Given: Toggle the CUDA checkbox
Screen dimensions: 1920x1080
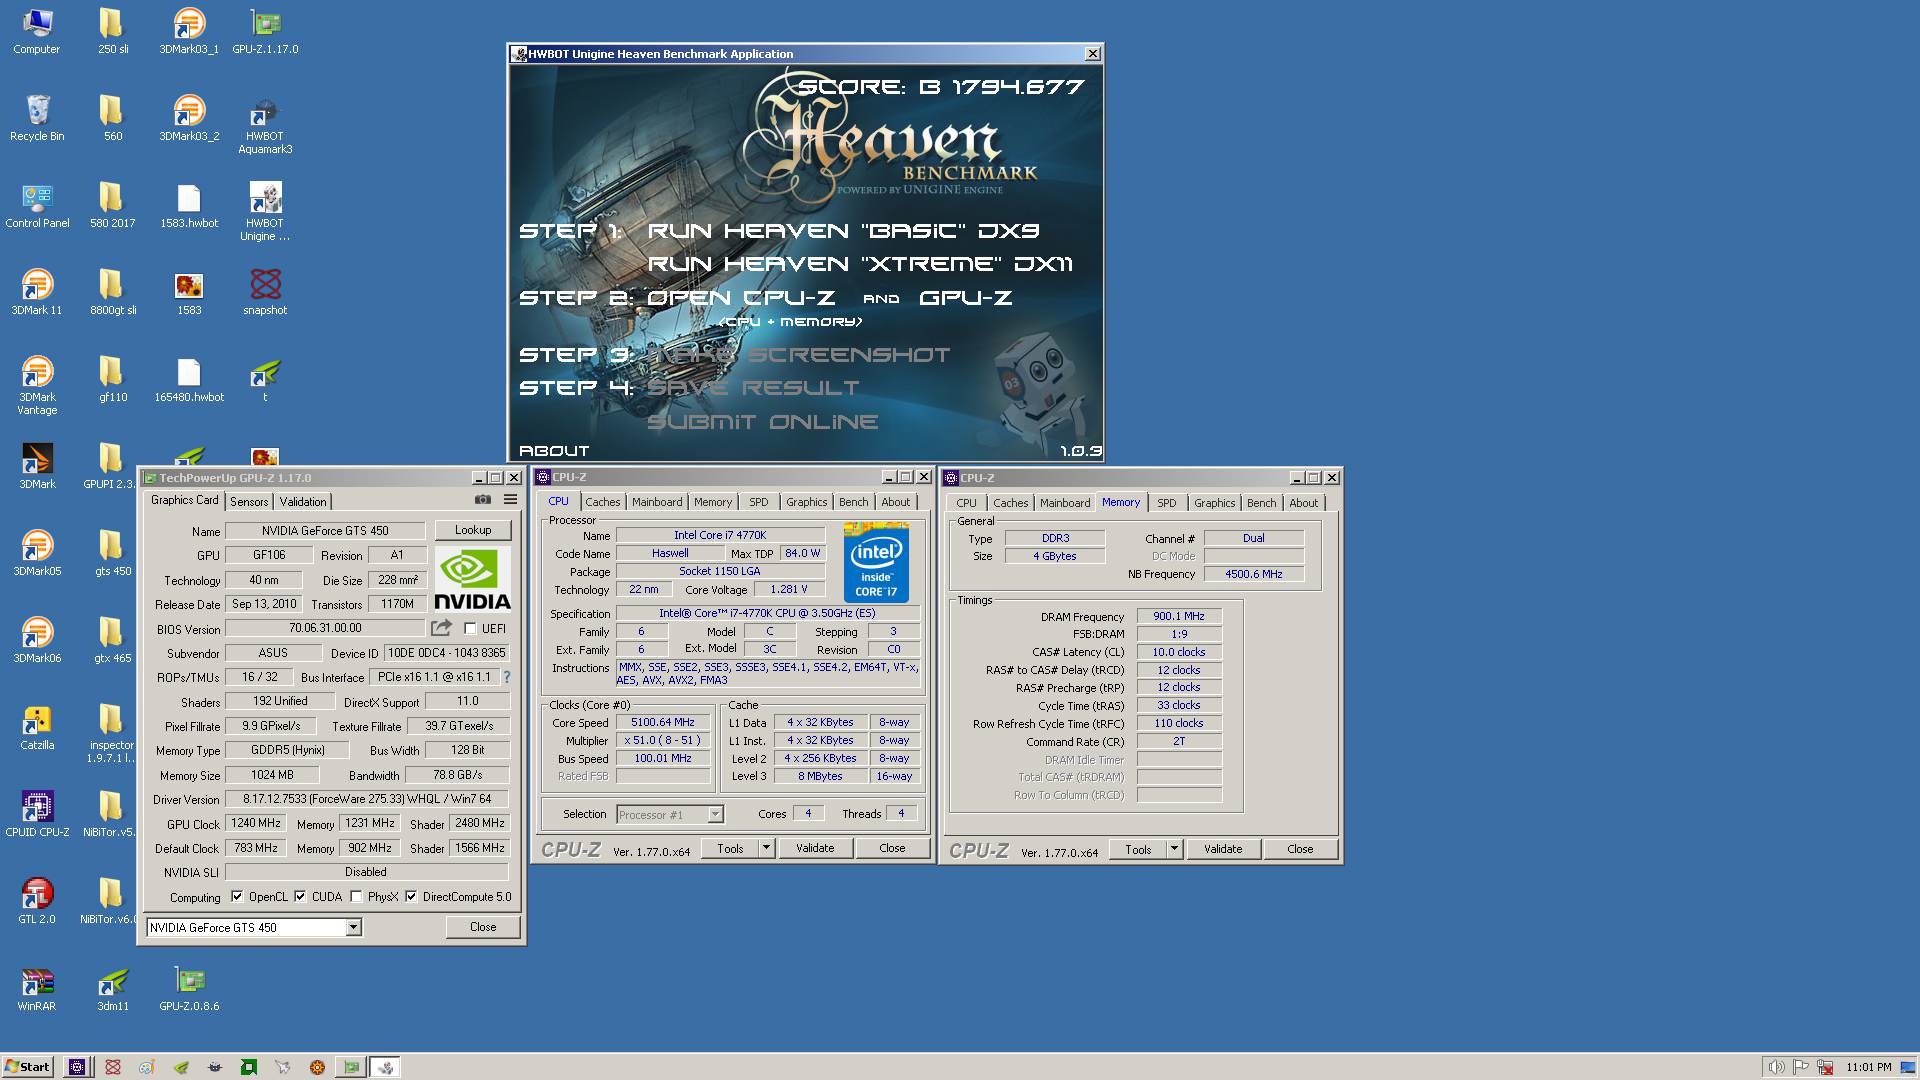Looking at the screenshot, I should click(x=300, y=897).
